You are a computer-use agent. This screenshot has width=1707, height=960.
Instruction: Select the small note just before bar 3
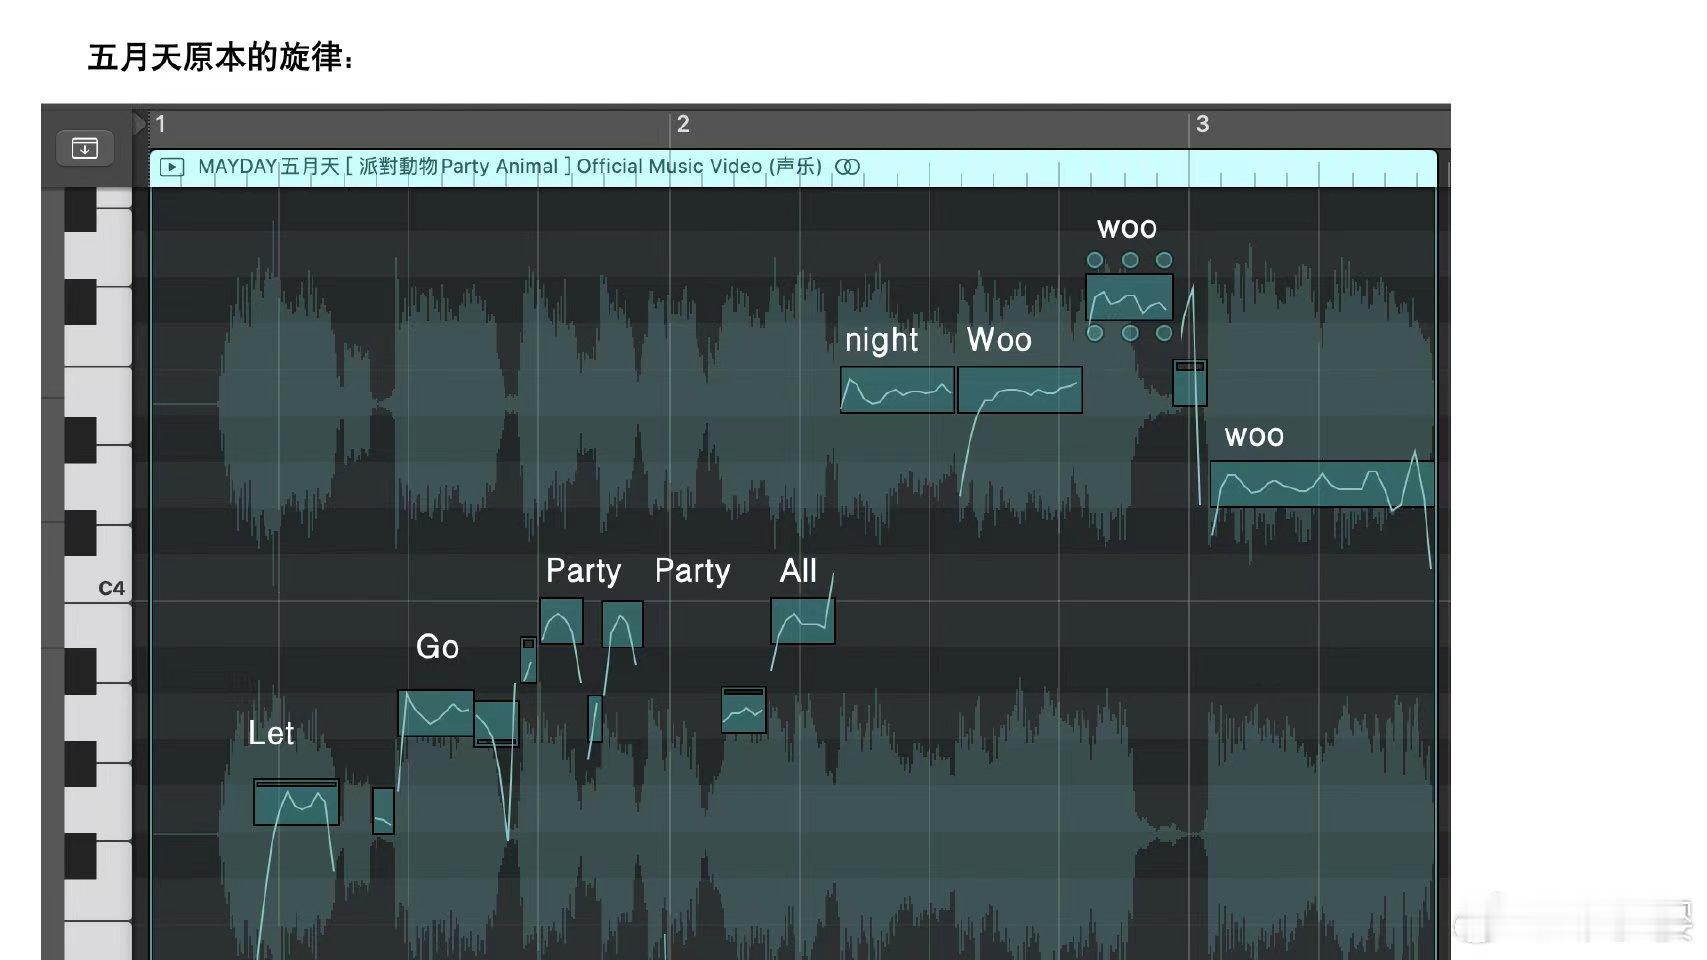tap(1190, 383)
